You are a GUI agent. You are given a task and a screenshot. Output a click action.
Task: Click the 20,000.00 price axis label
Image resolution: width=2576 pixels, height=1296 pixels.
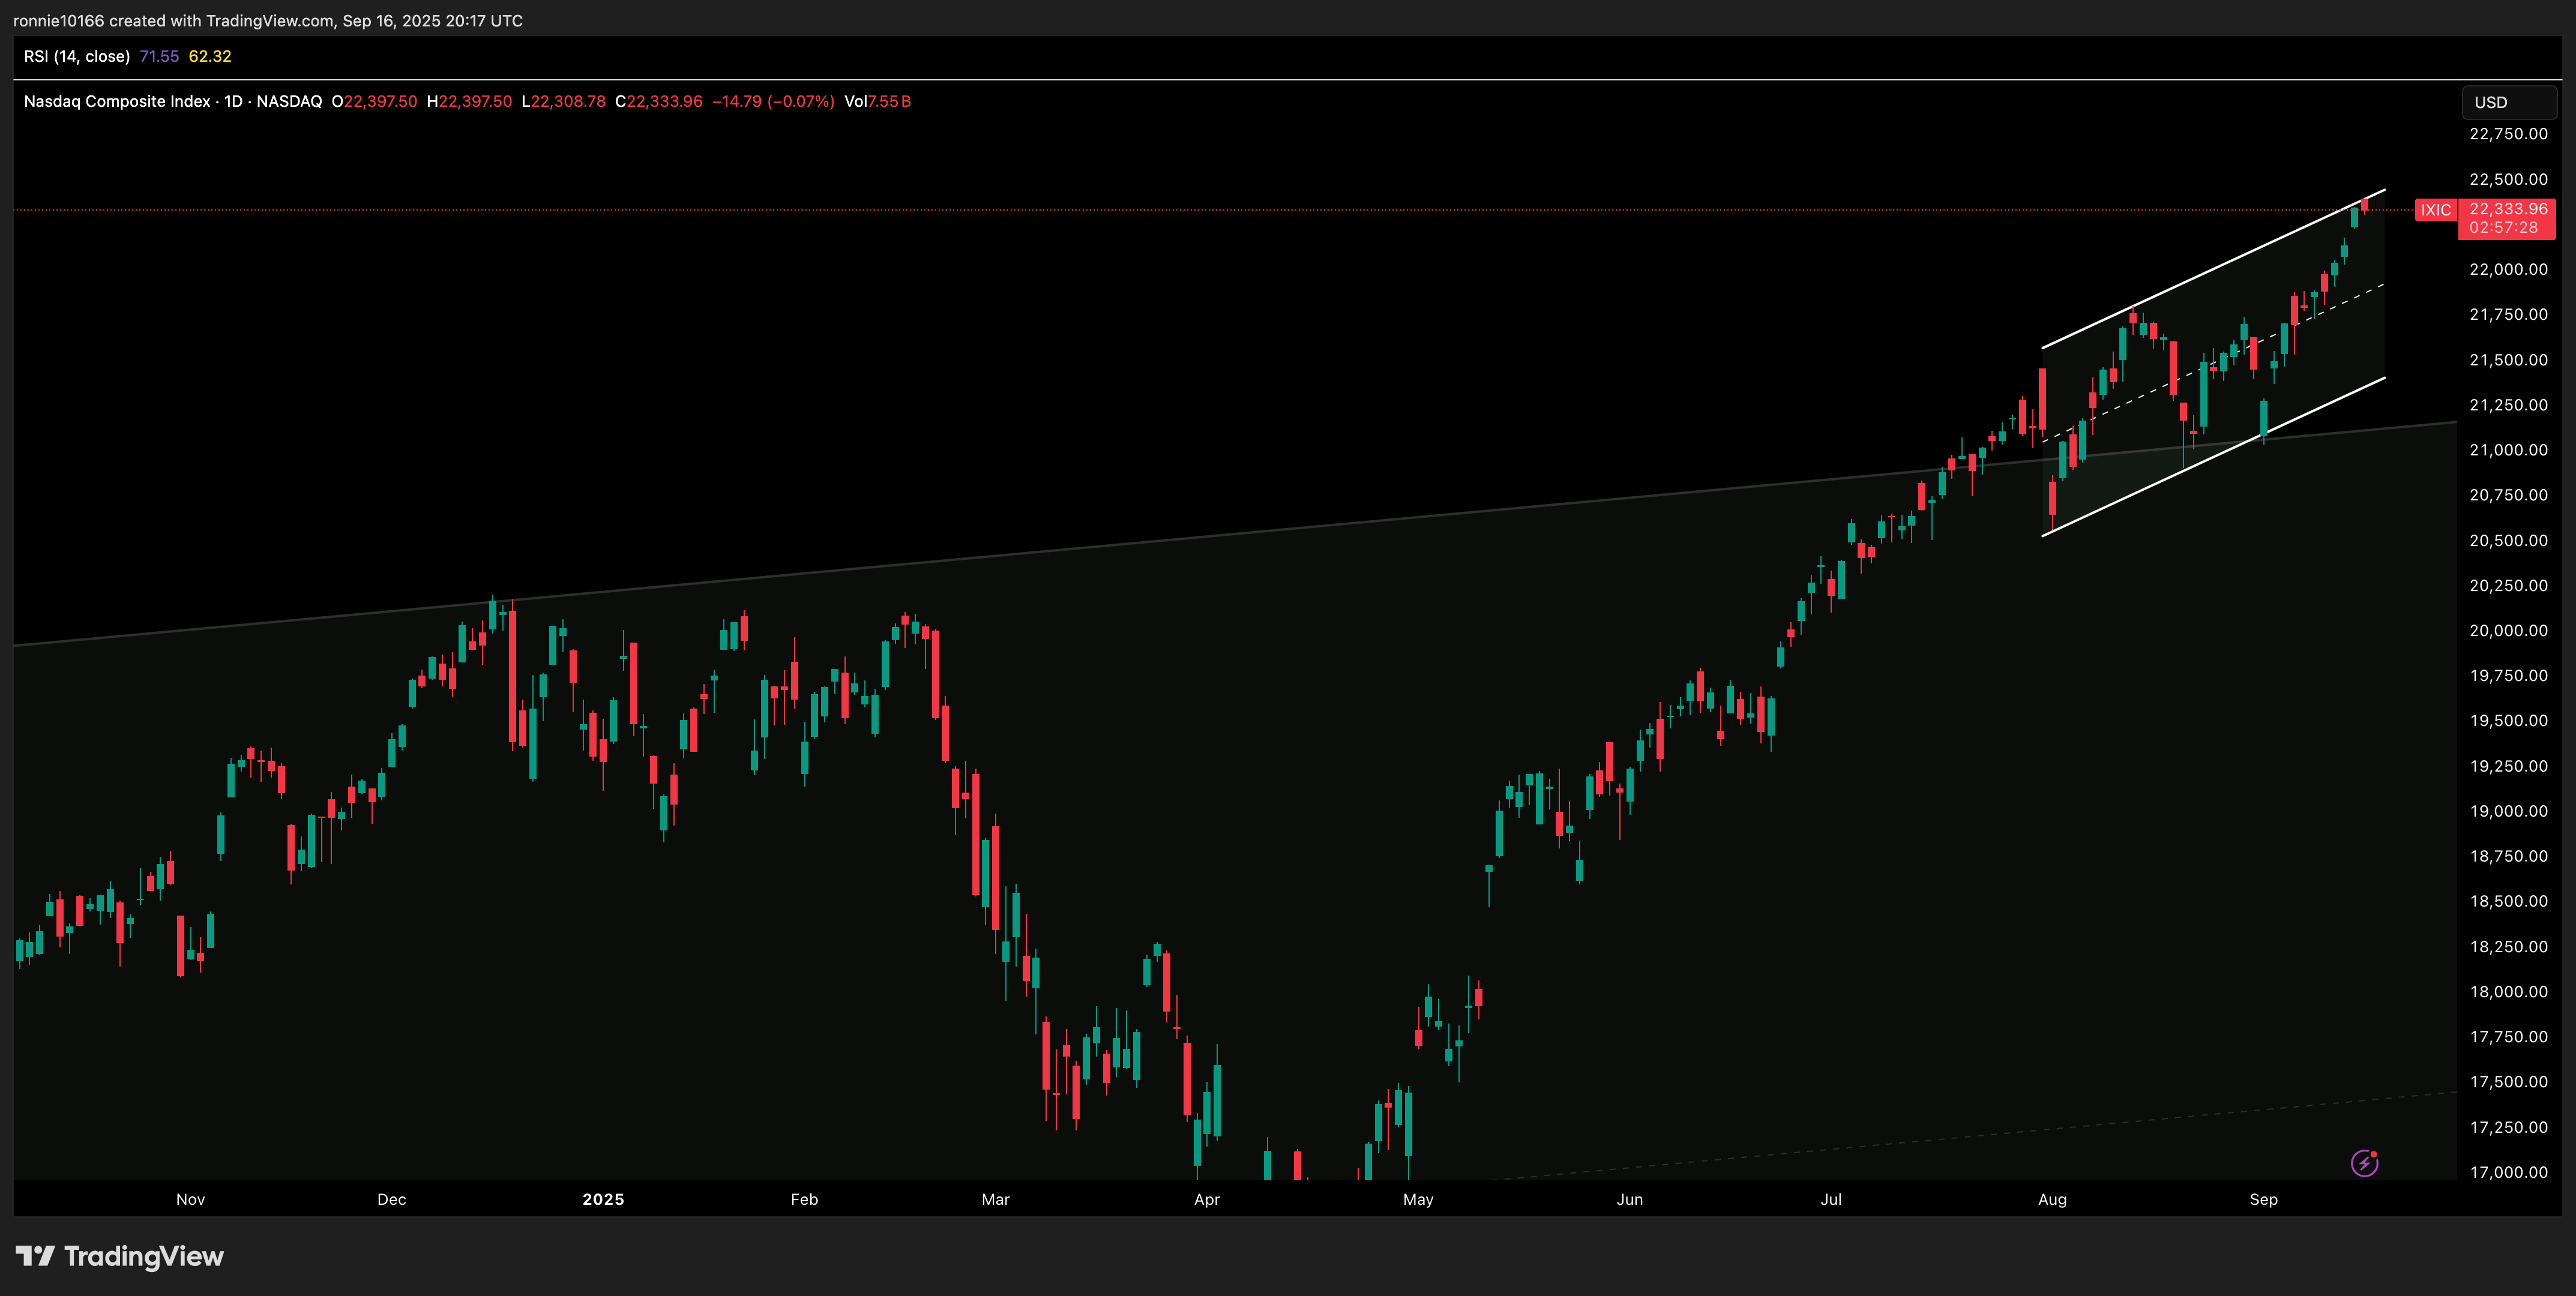coord(2508,630)
